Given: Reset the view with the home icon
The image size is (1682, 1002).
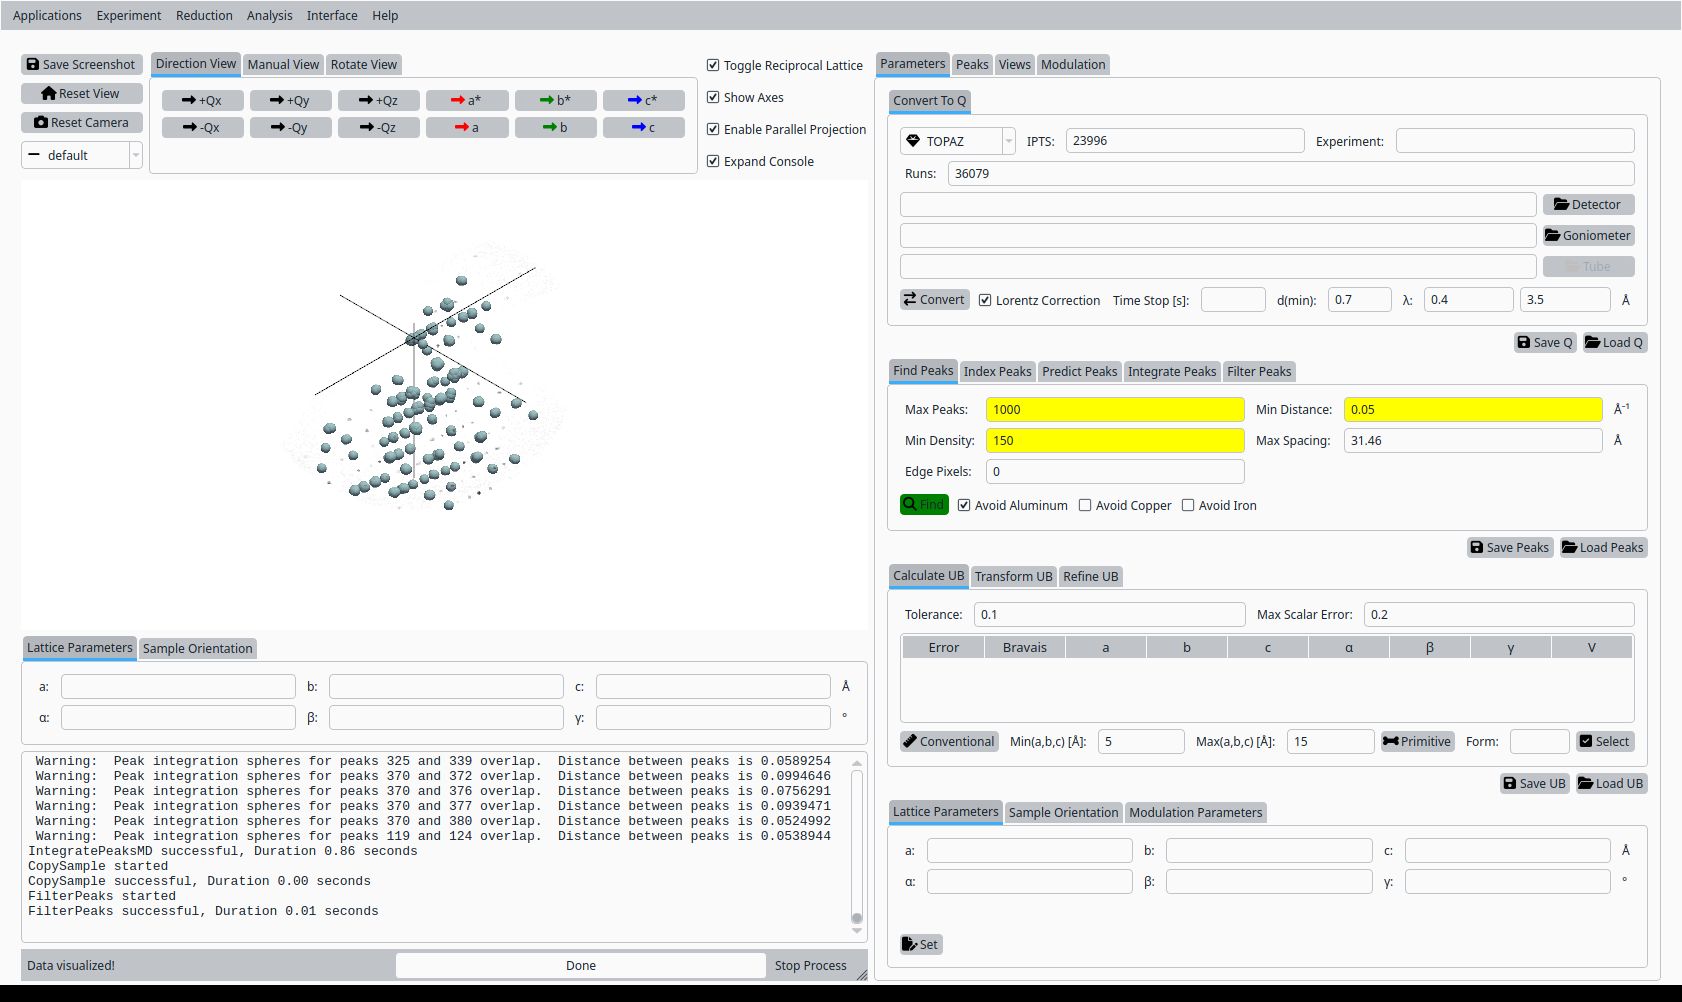Looking at the screenshot, I should click(x=81, y=94).
